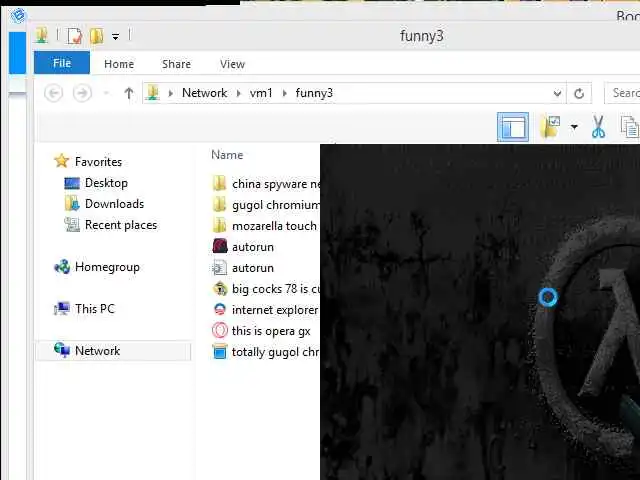Refresh the funny3 folder view
The width and height of the screenshot is (640, 480).
(x=579, y=93)
